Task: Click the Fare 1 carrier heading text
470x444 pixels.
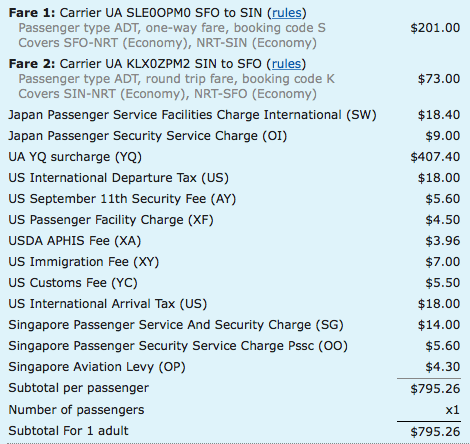Action: coord(157,13)
